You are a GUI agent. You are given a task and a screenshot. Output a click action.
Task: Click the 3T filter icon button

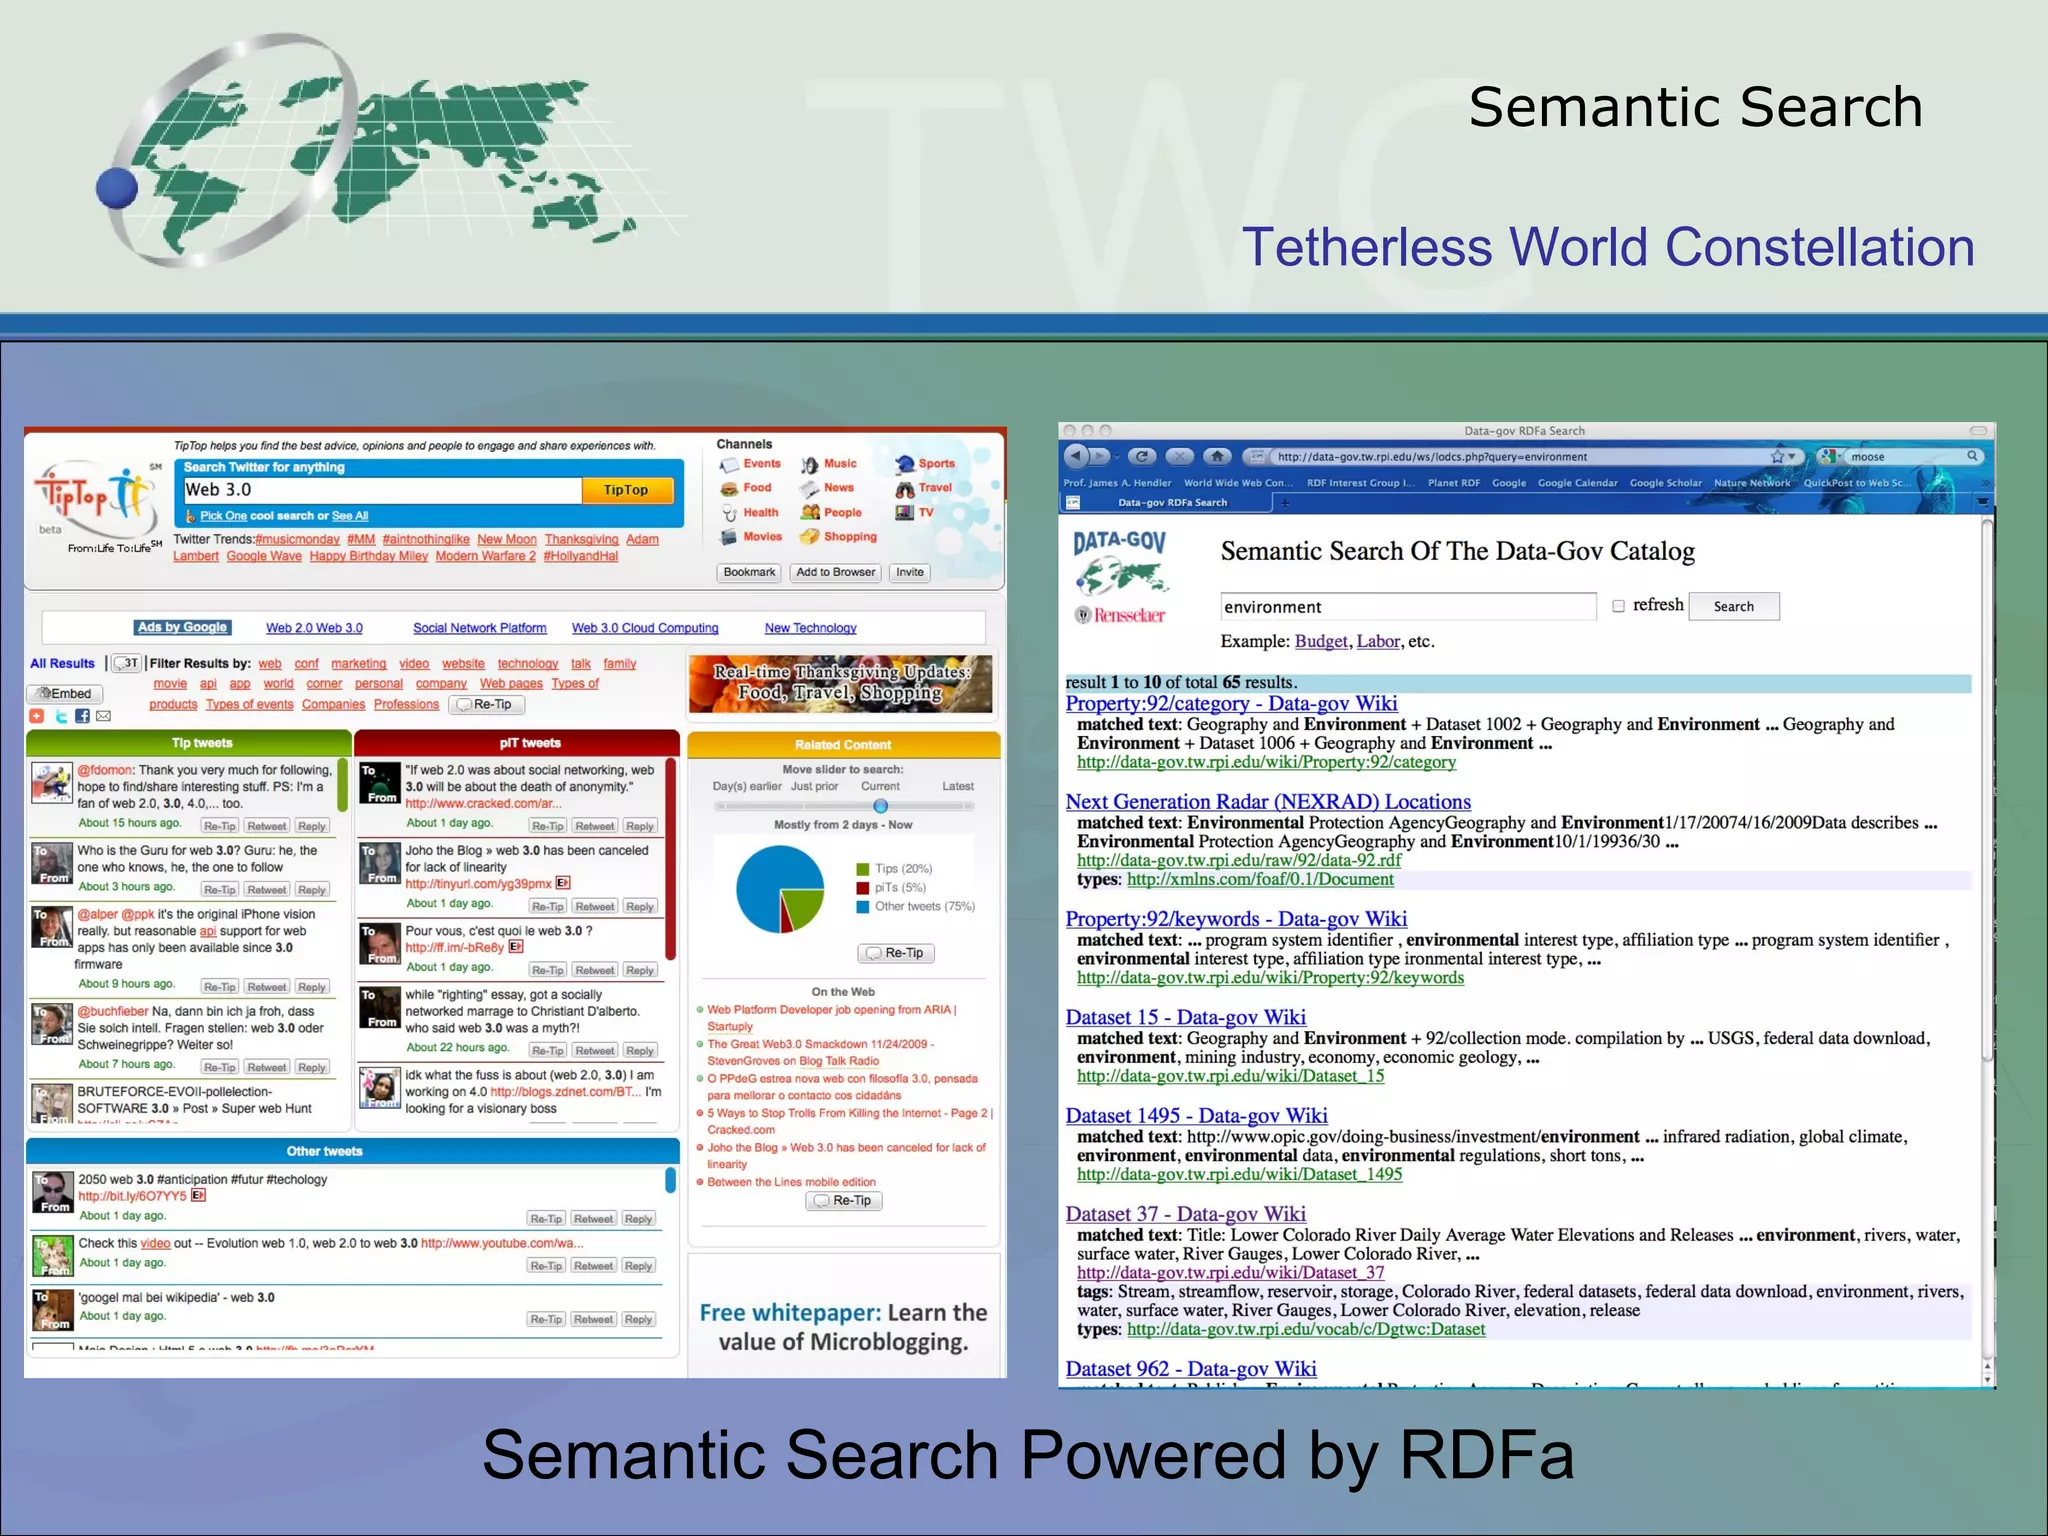click(127, 663)
